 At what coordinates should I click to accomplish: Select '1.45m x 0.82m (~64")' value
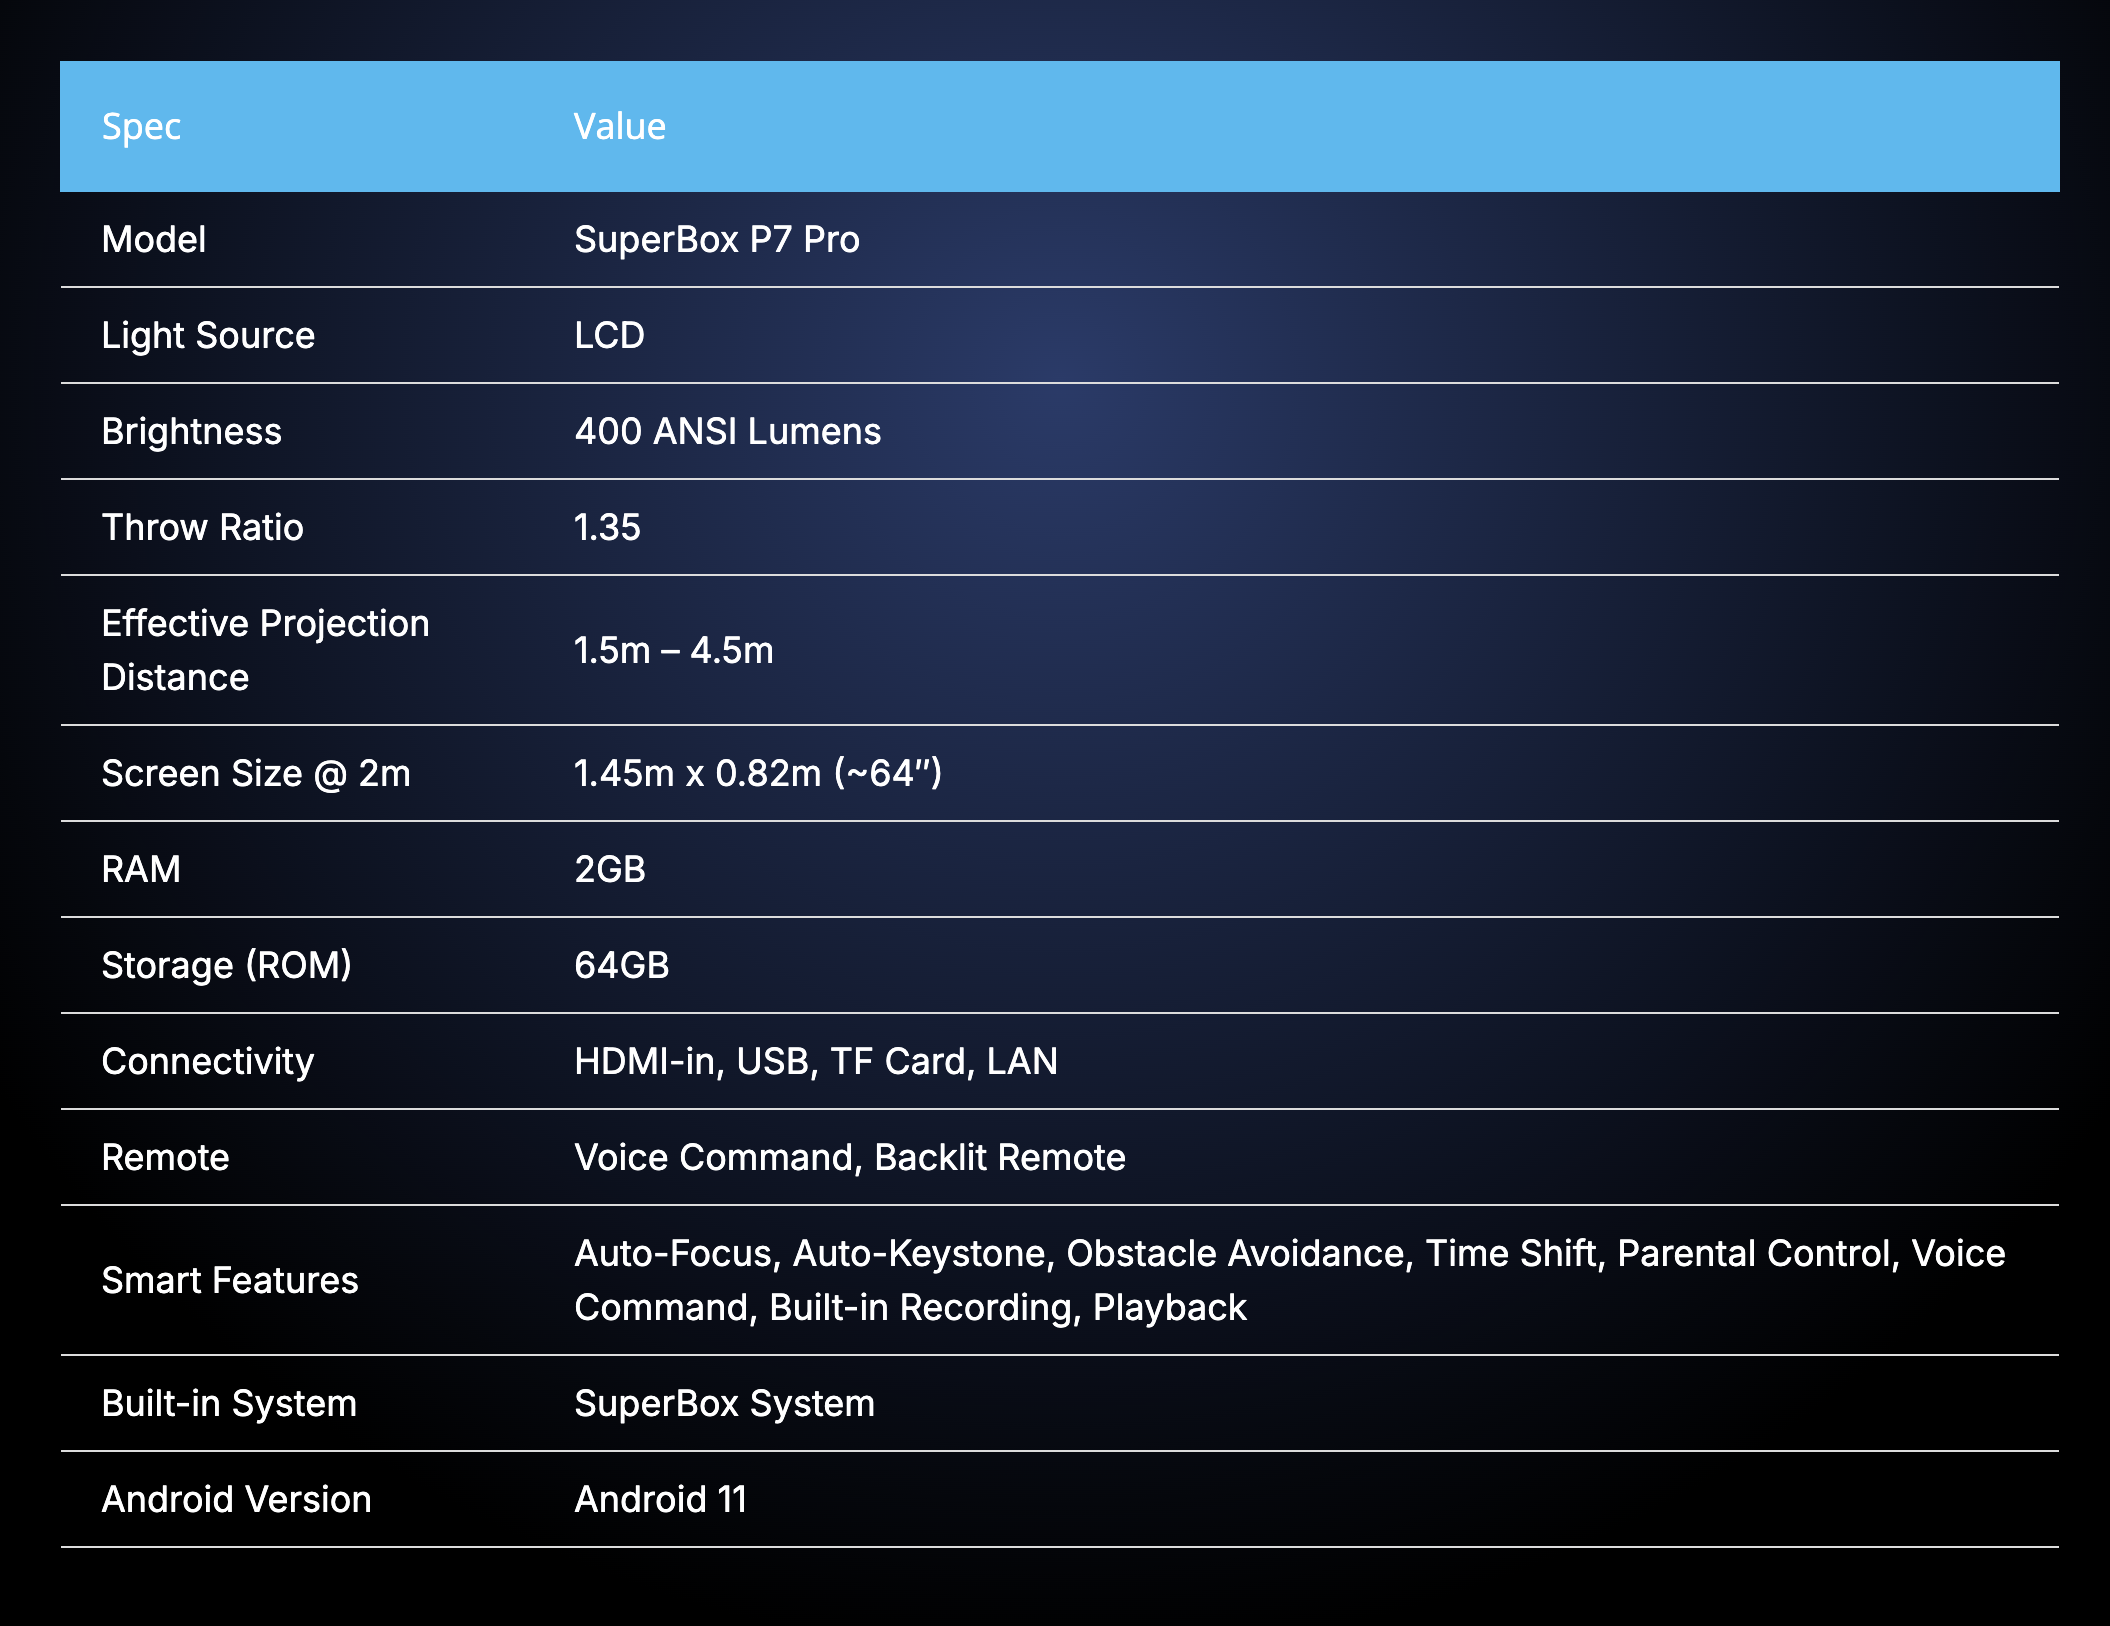point(758,774)
